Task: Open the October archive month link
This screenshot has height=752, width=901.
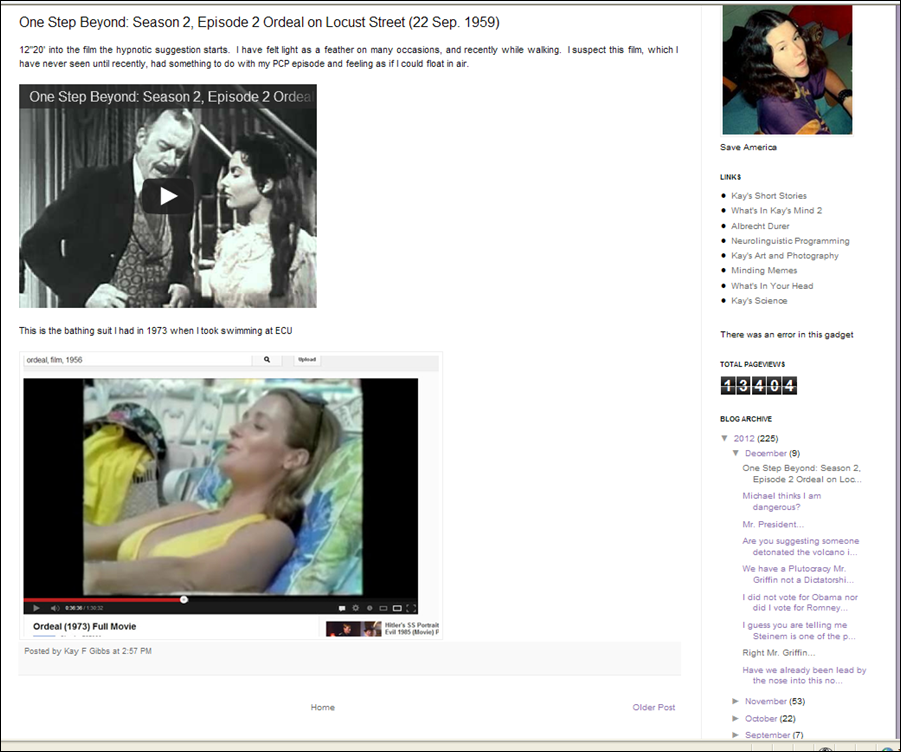Action: tap(761, 719)
